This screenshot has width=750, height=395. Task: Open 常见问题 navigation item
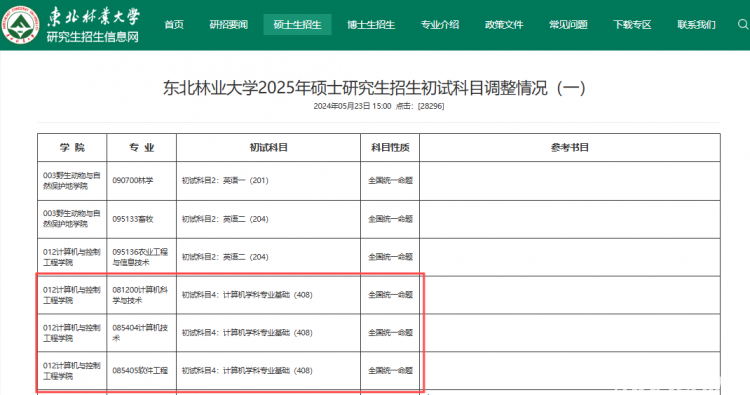click(568, 25)
